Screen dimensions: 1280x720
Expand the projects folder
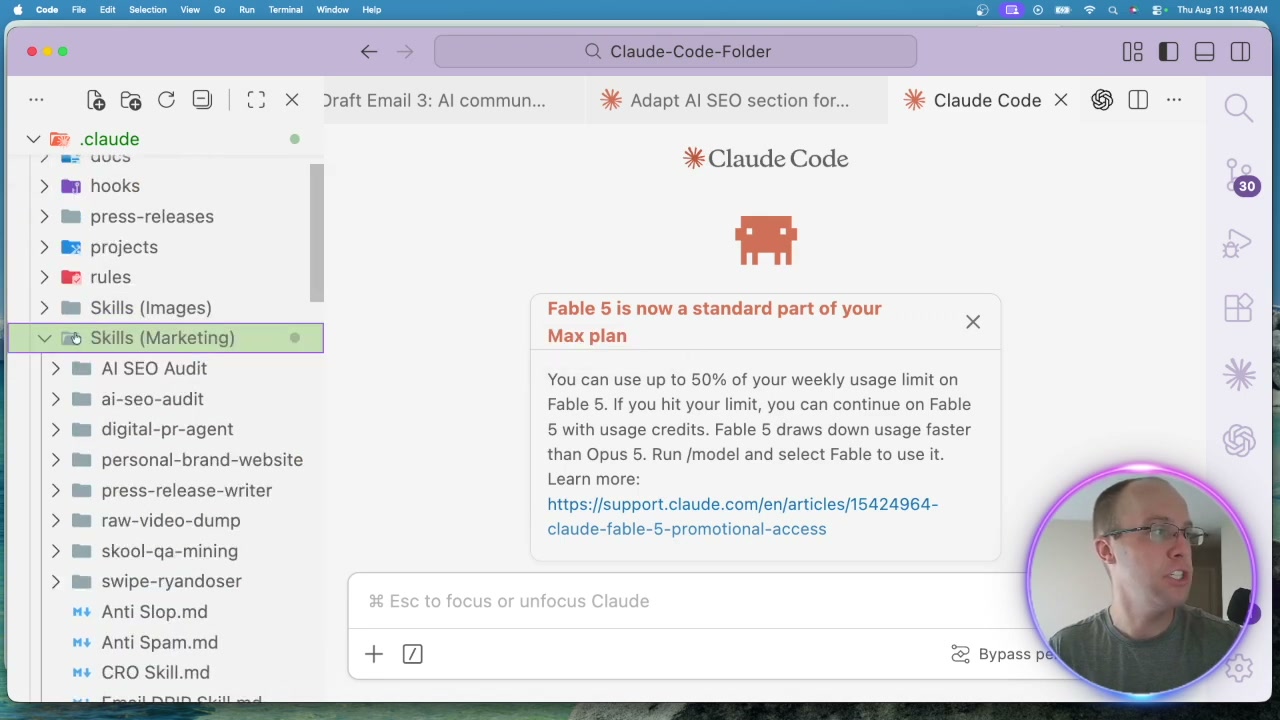click(44, 247)
